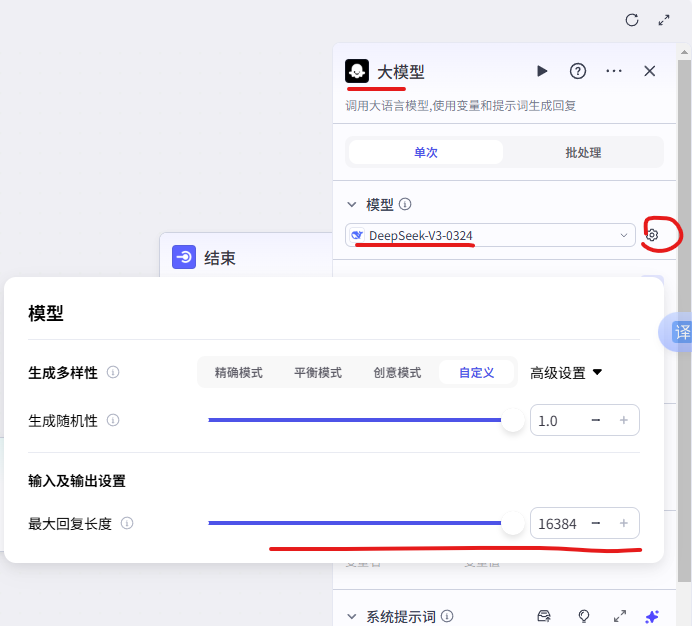Increase 最大回复长度 with plus button
The width and height of the screenshot is (692, 626).
tap(624, 523)
